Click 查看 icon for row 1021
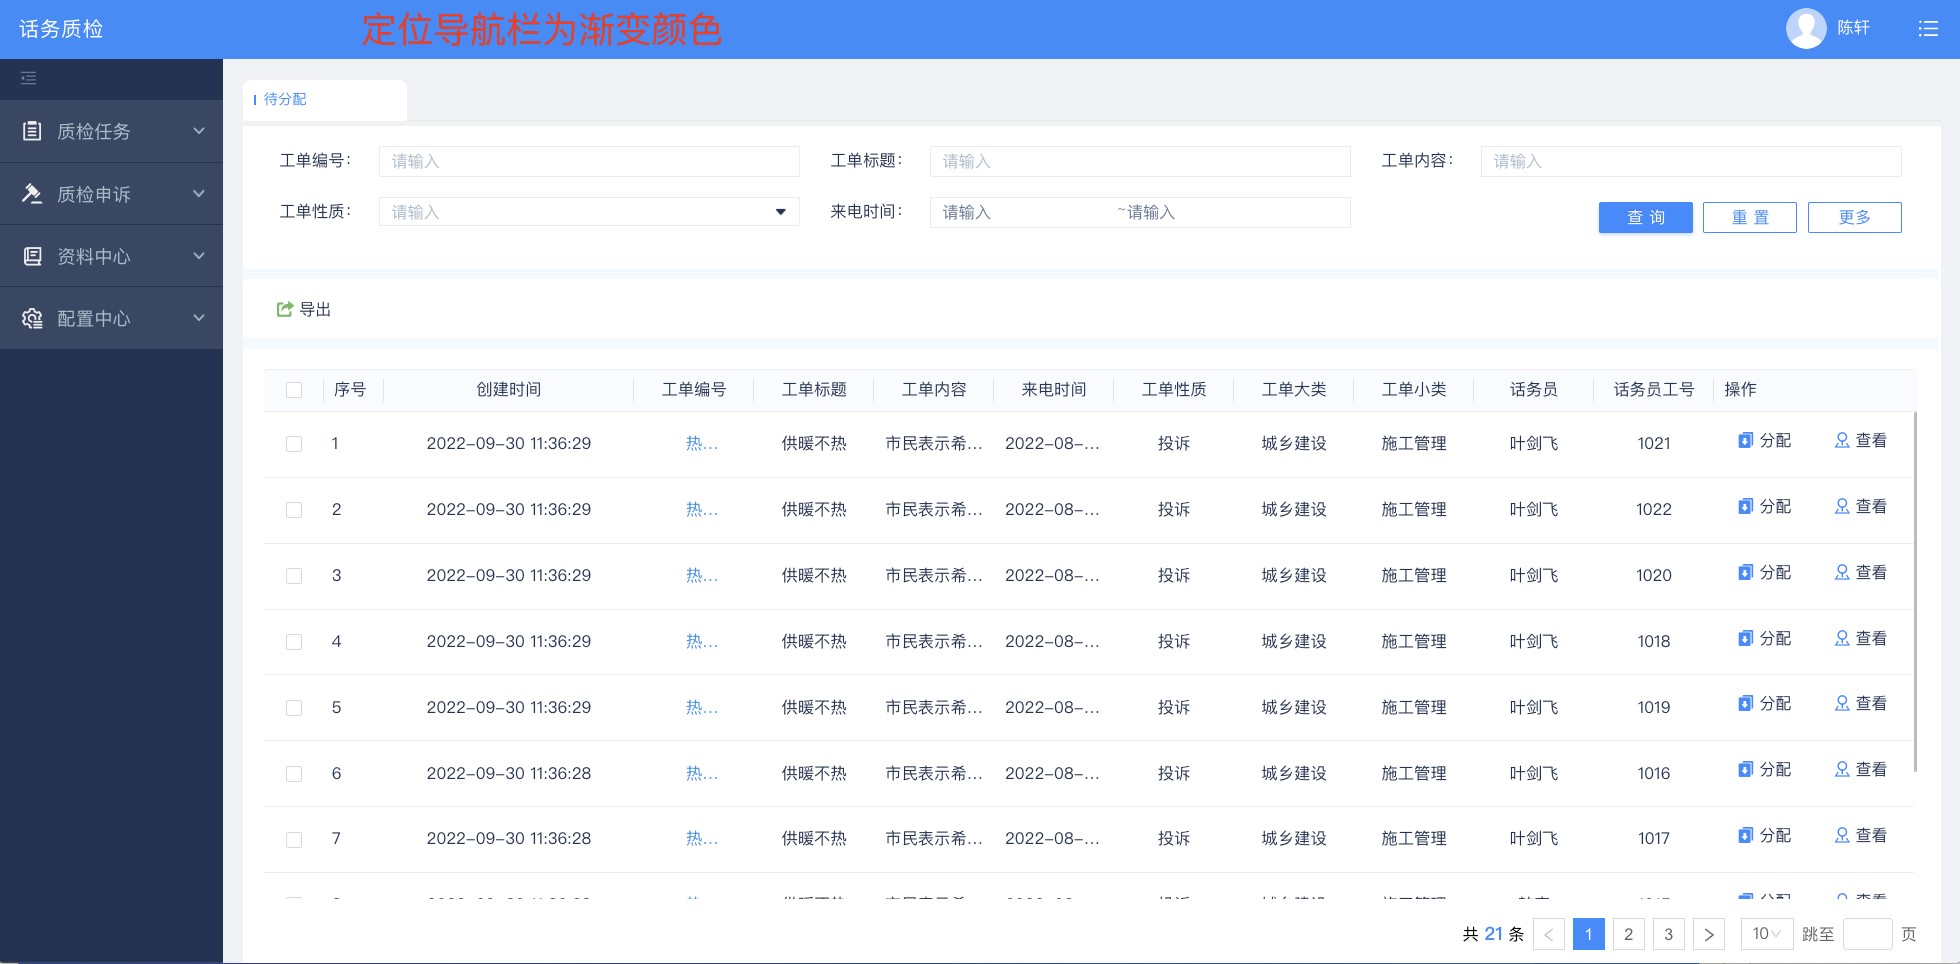Viewport: 1960px width, 964px height. tap(1842, 440)
